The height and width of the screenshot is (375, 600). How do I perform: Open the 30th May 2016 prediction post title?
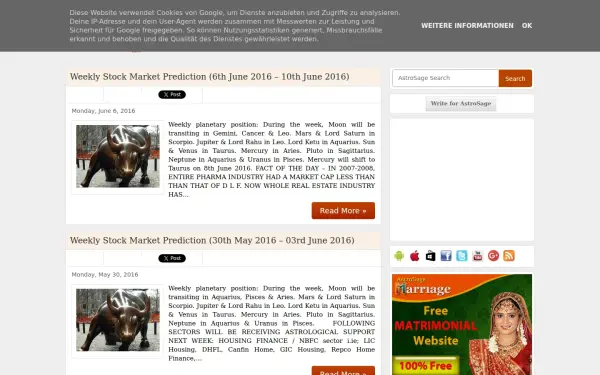click(212, 240)
